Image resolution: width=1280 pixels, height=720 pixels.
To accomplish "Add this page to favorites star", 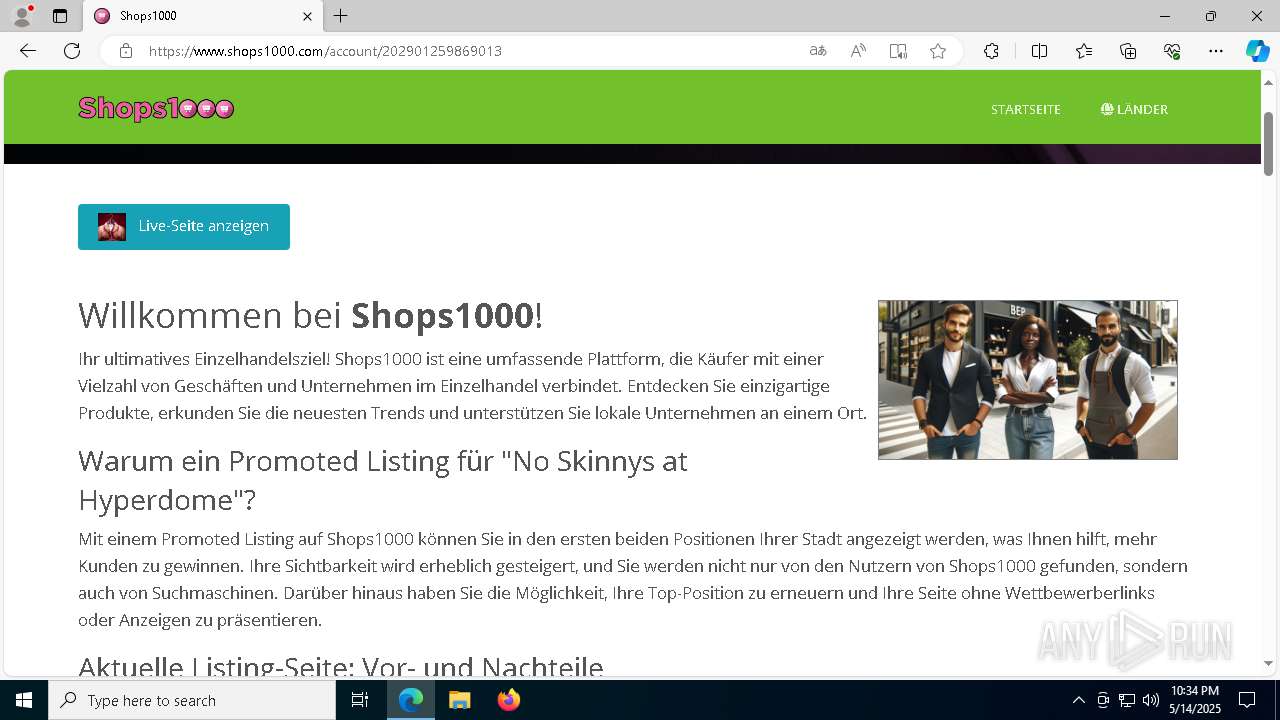I will (x=938, y=51).
